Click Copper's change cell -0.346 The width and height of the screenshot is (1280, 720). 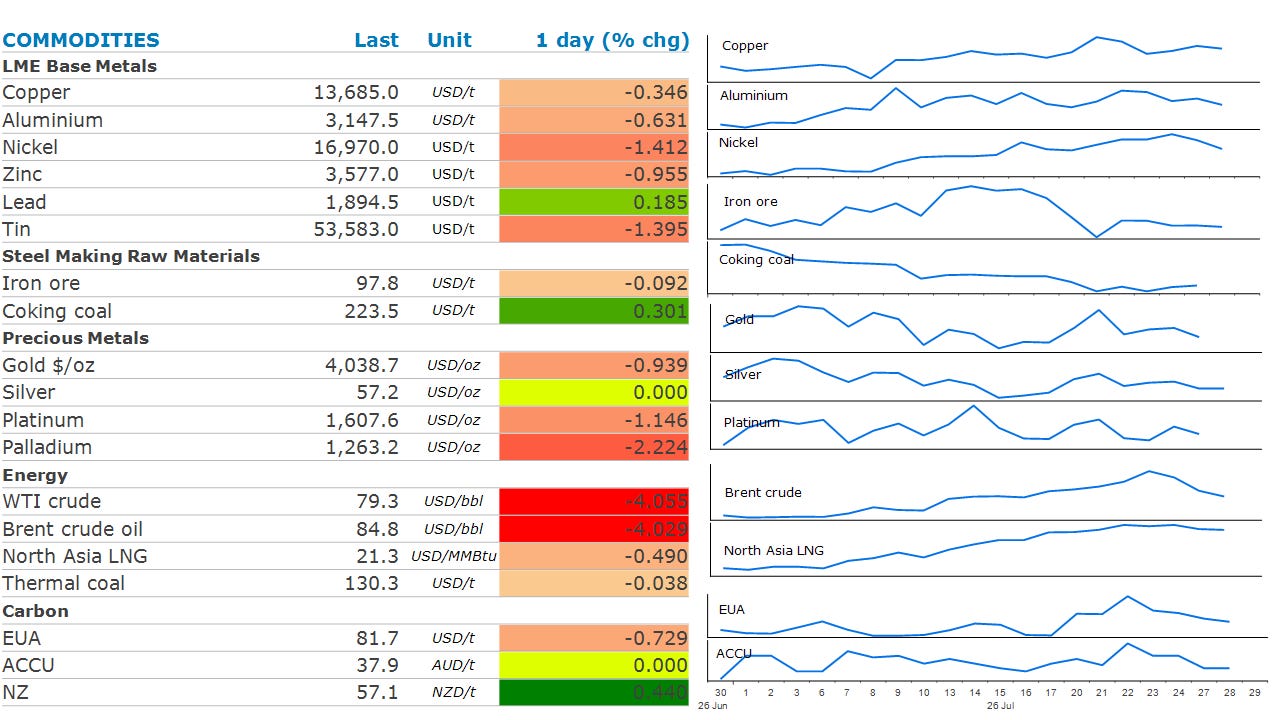tap(594, 92)
